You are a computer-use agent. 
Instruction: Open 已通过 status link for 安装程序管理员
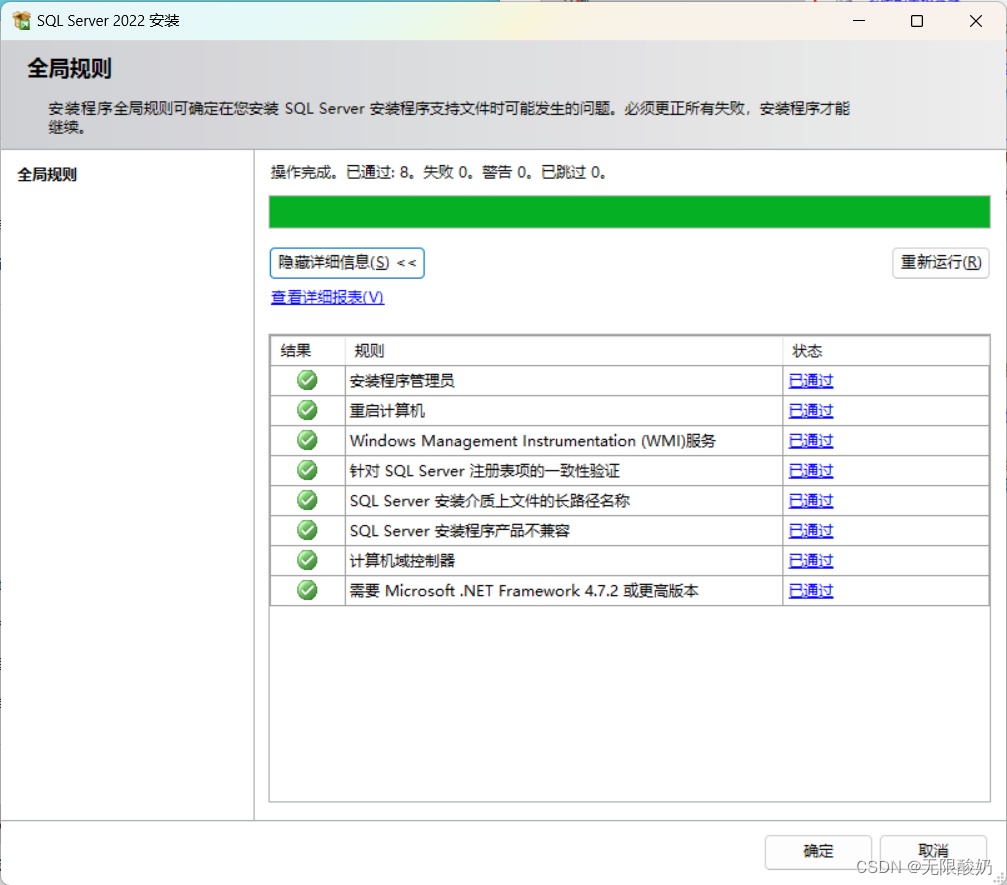(810, 381)
